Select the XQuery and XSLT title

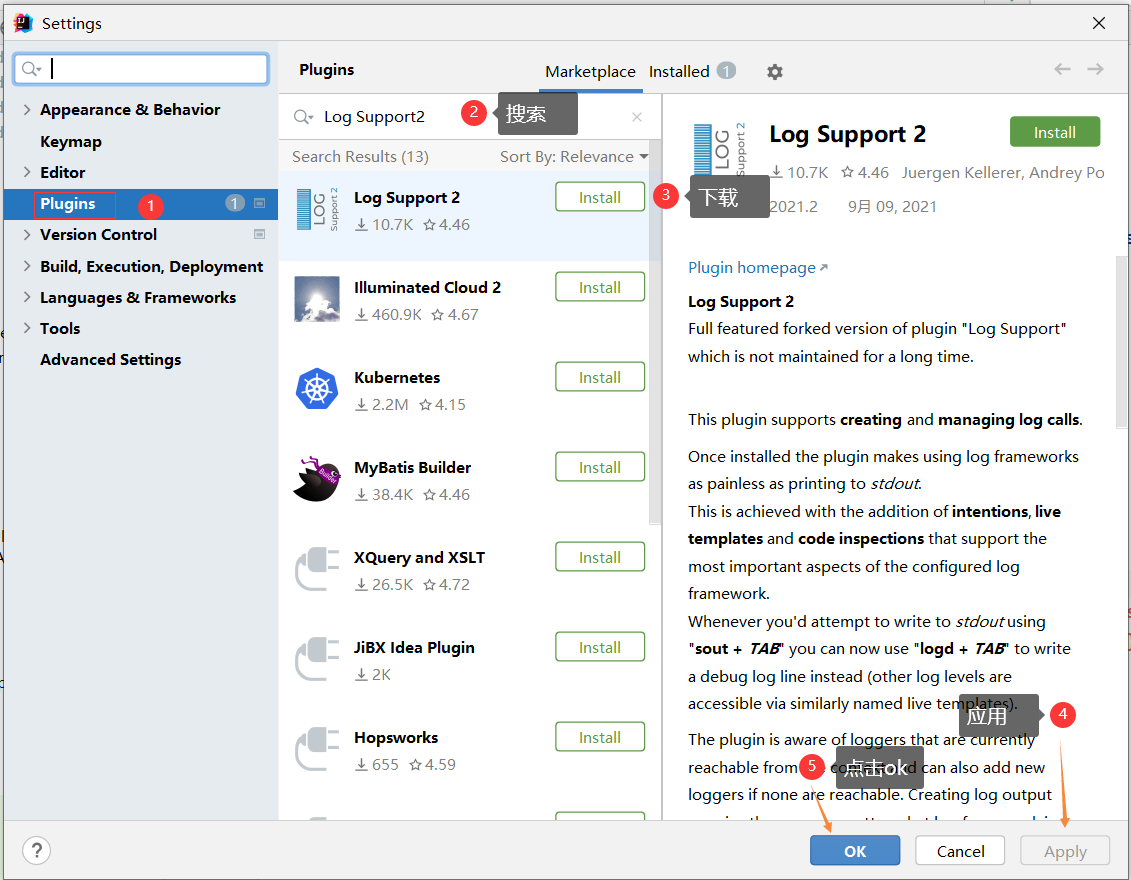point(419,557)
